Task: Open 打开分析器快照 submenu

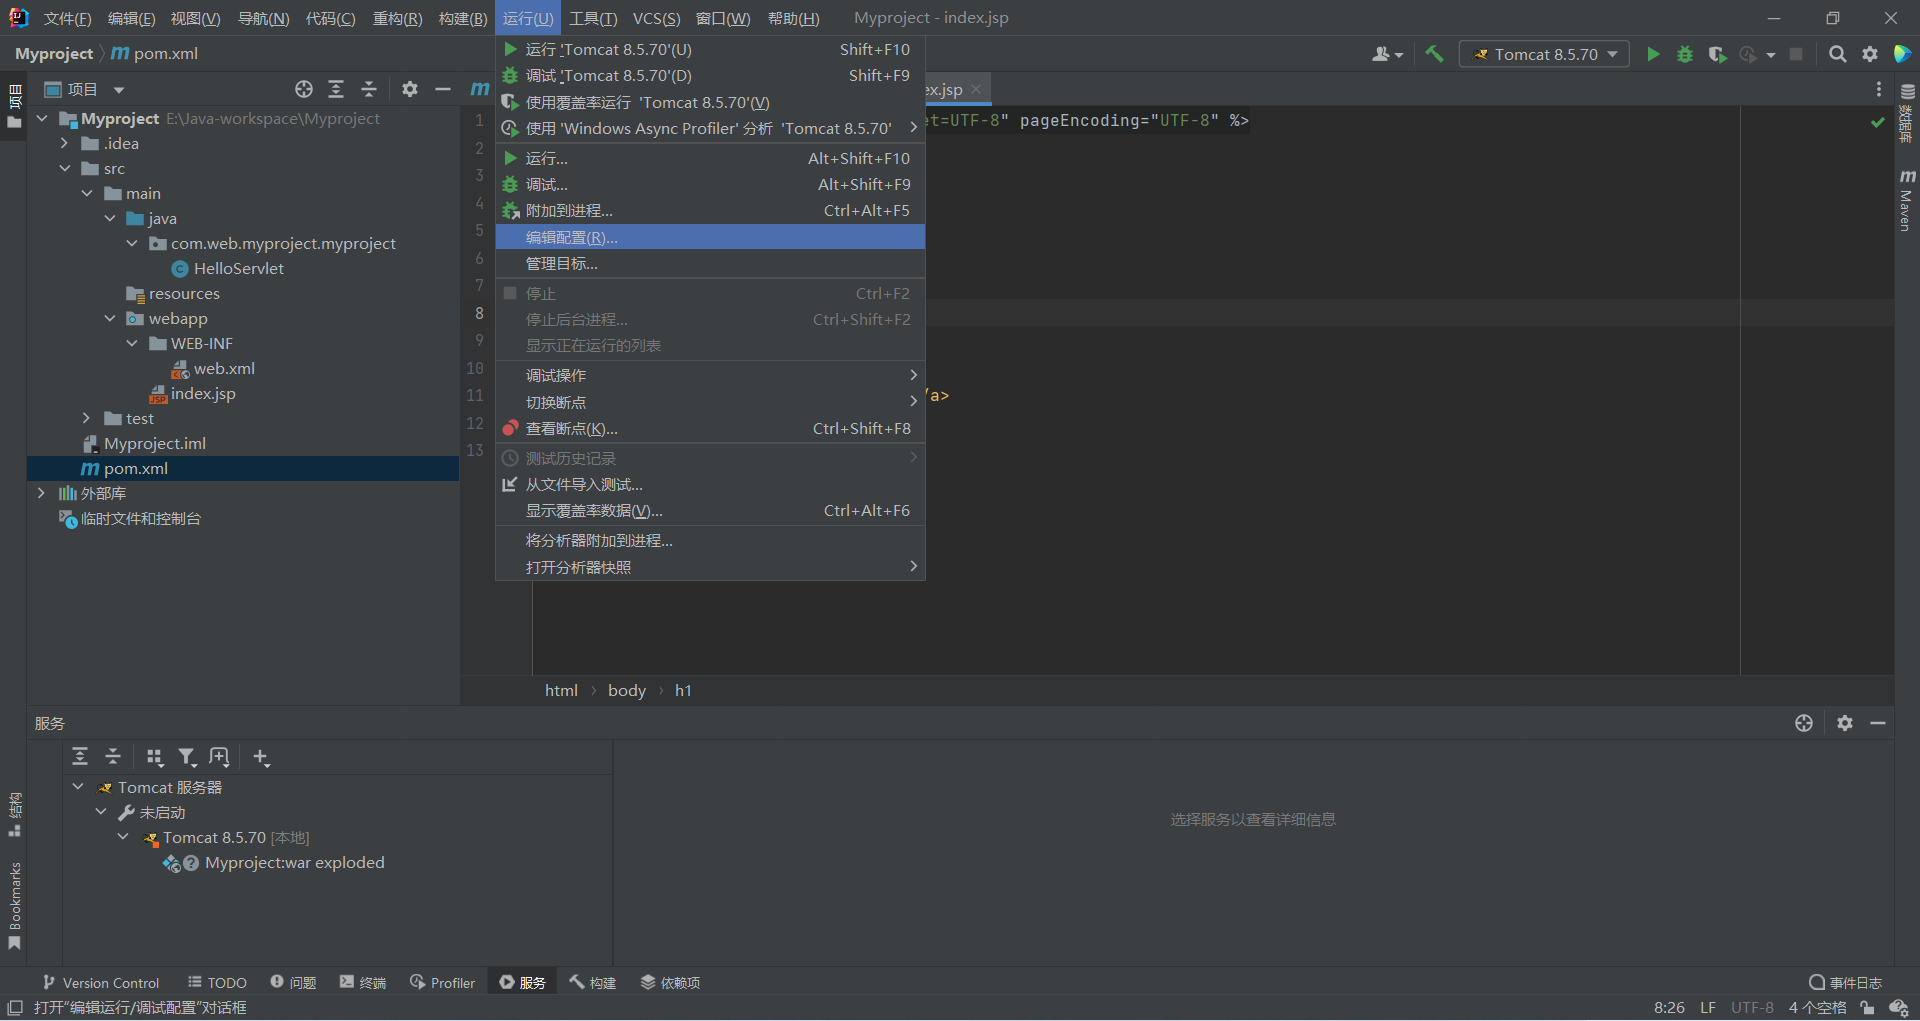Action: [710, 567]
